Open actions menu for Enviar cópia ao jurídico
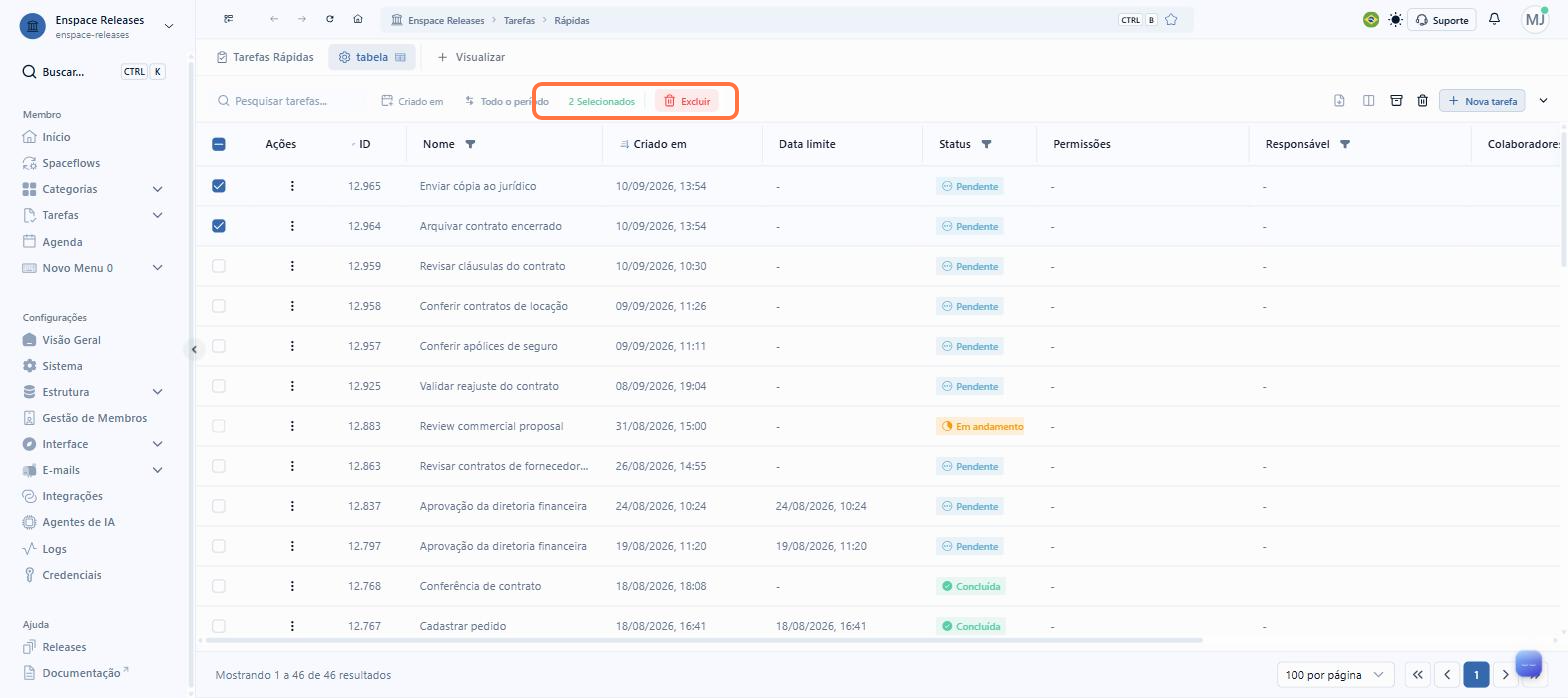The width and height of the screenshot is (1568, 698). [x=292, y=186]
